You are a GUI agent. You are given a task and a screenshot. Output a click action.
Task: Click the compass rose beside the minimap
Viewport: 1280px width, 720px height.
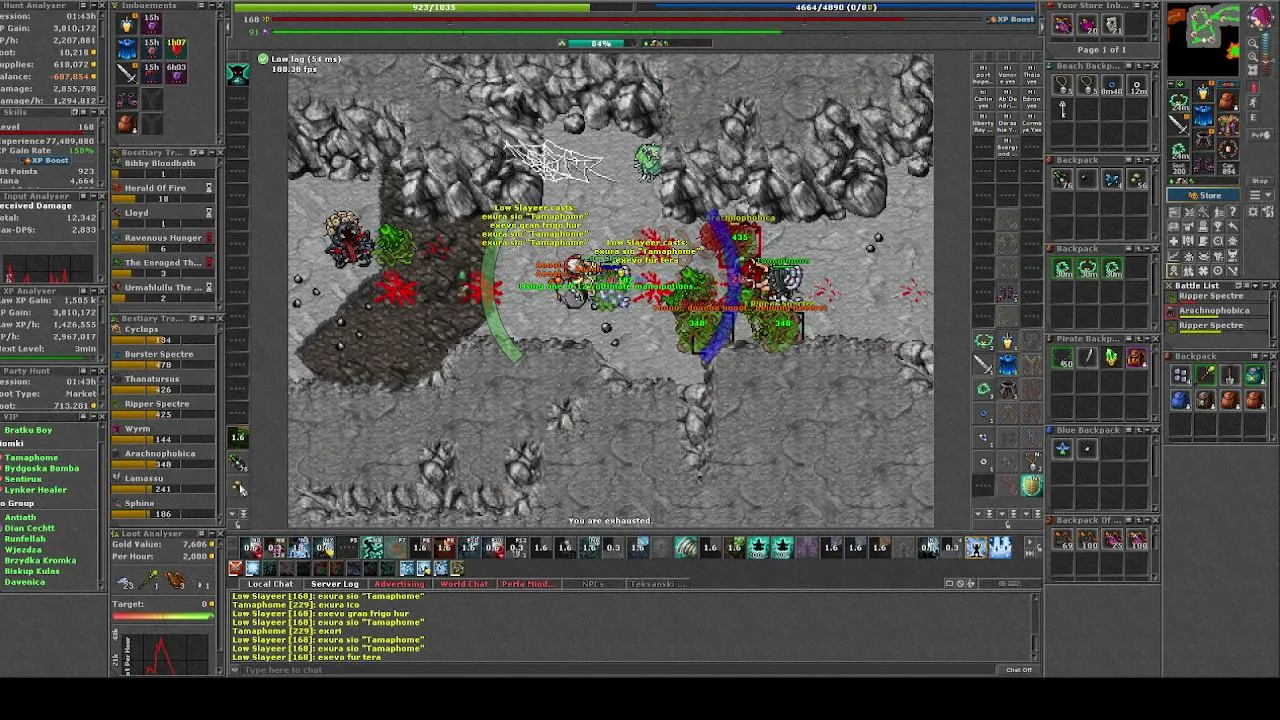1260,18
